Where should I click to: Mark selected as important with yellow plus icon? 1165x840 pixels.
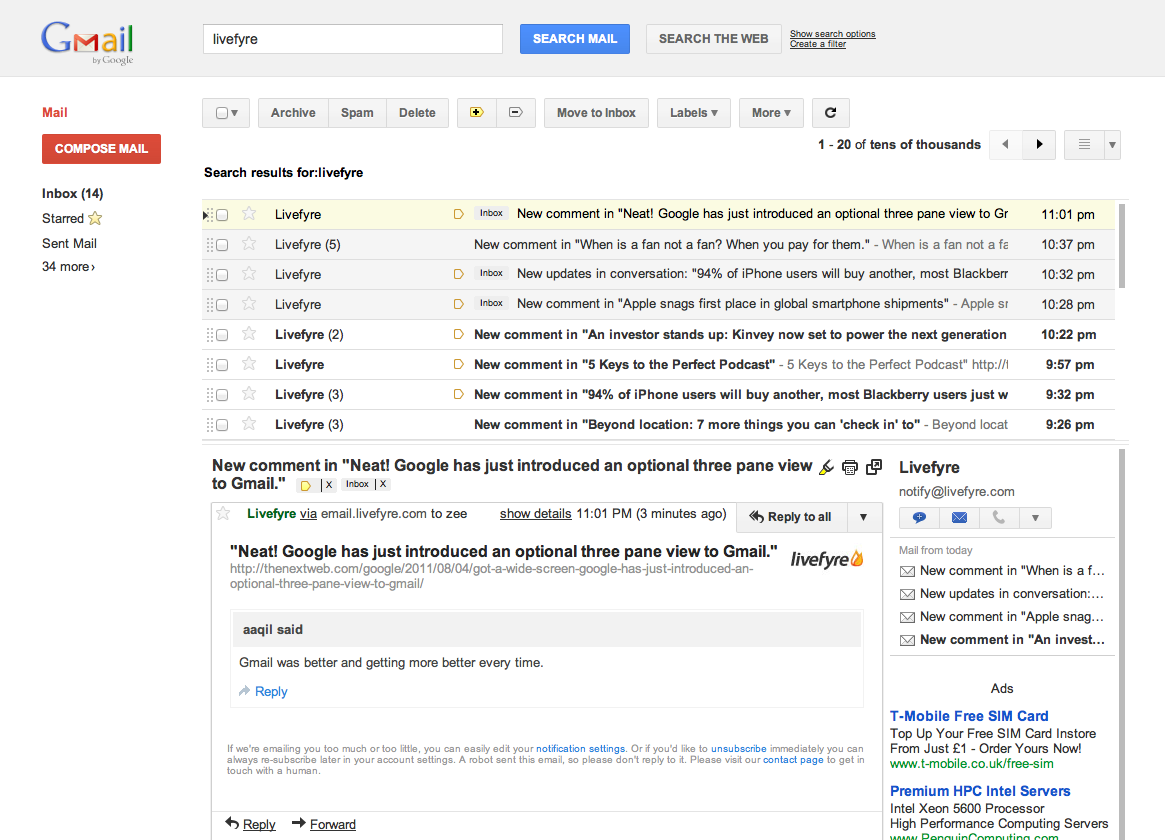[x=476, y=113]
